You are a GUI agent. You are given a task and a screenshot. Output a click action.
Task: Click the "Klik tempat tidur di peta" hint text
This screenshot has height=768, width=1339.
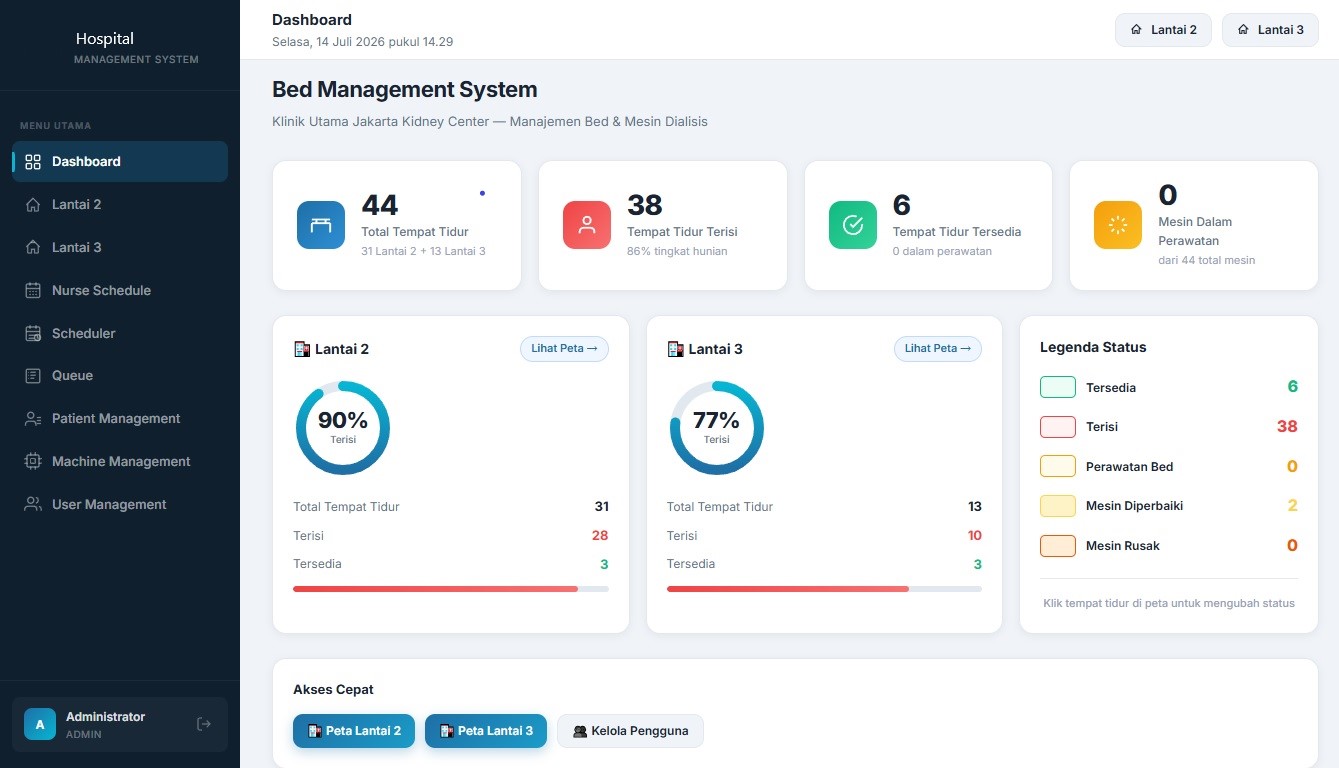pos(1169,603)
